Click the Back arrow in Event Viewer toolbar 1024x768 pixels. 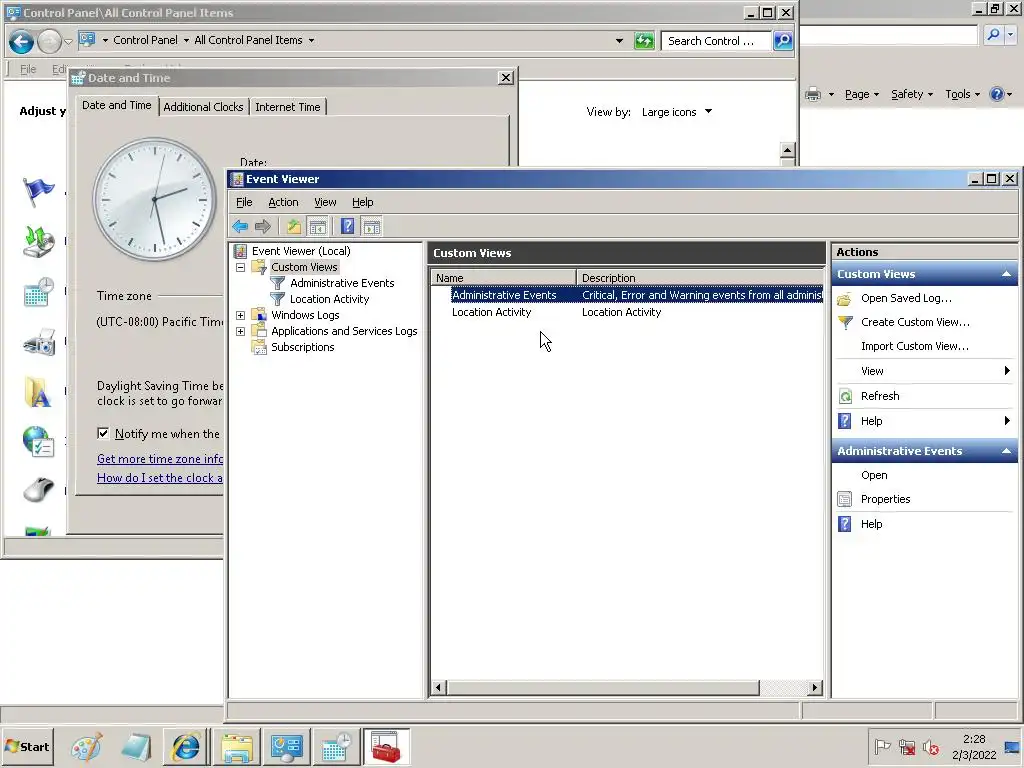pos(240,227)
